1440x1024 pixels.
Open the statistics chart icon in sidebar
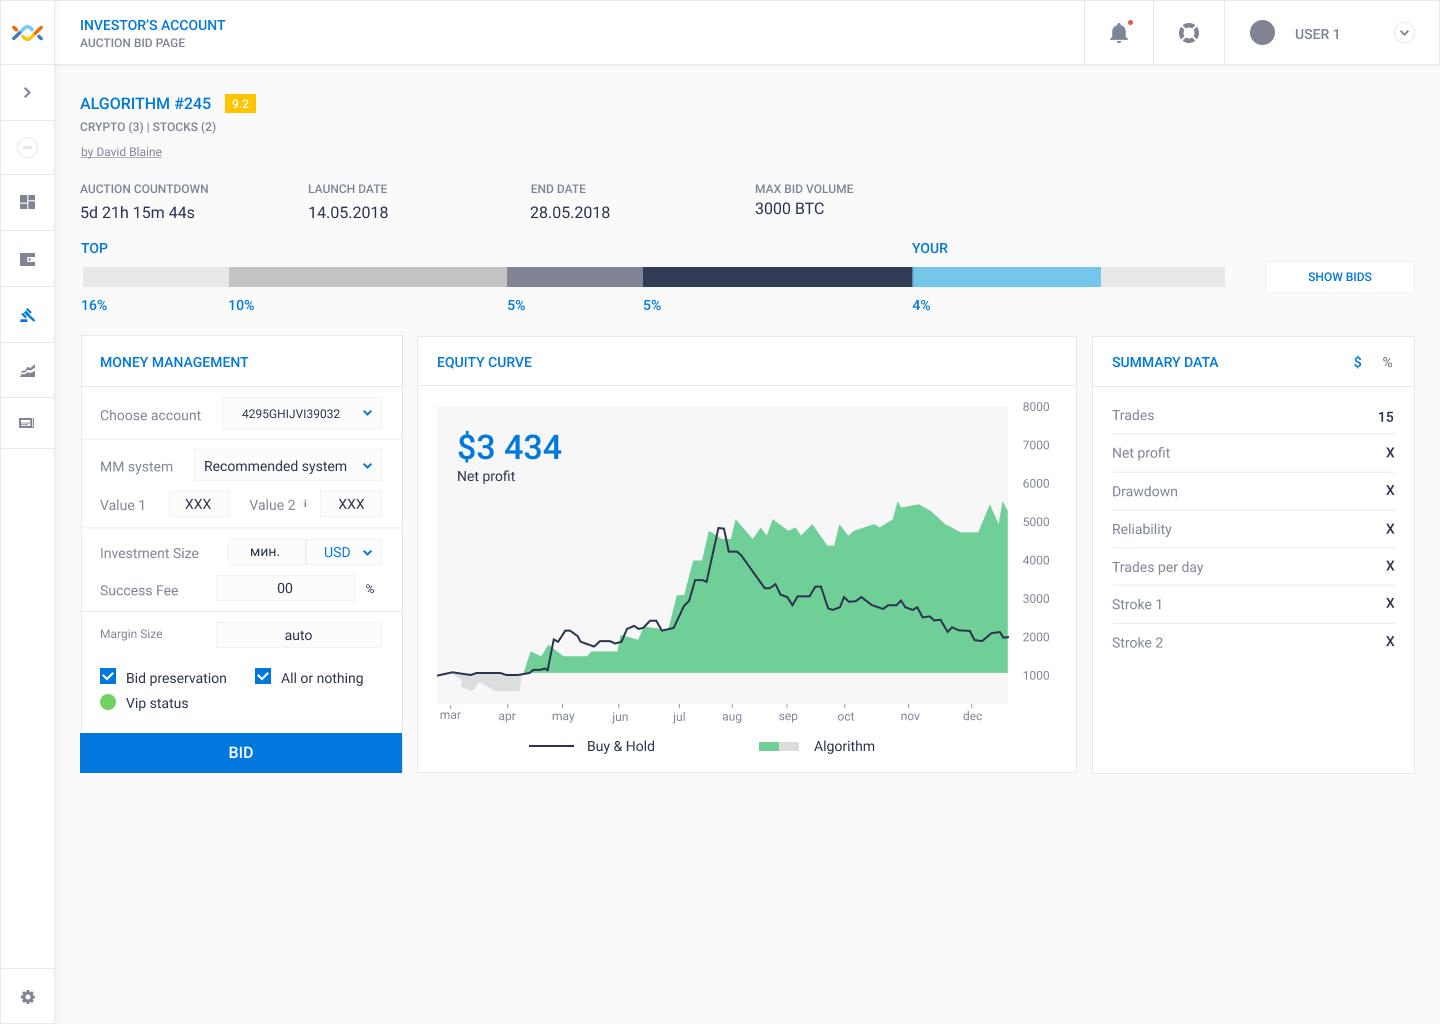click(27, 370)
